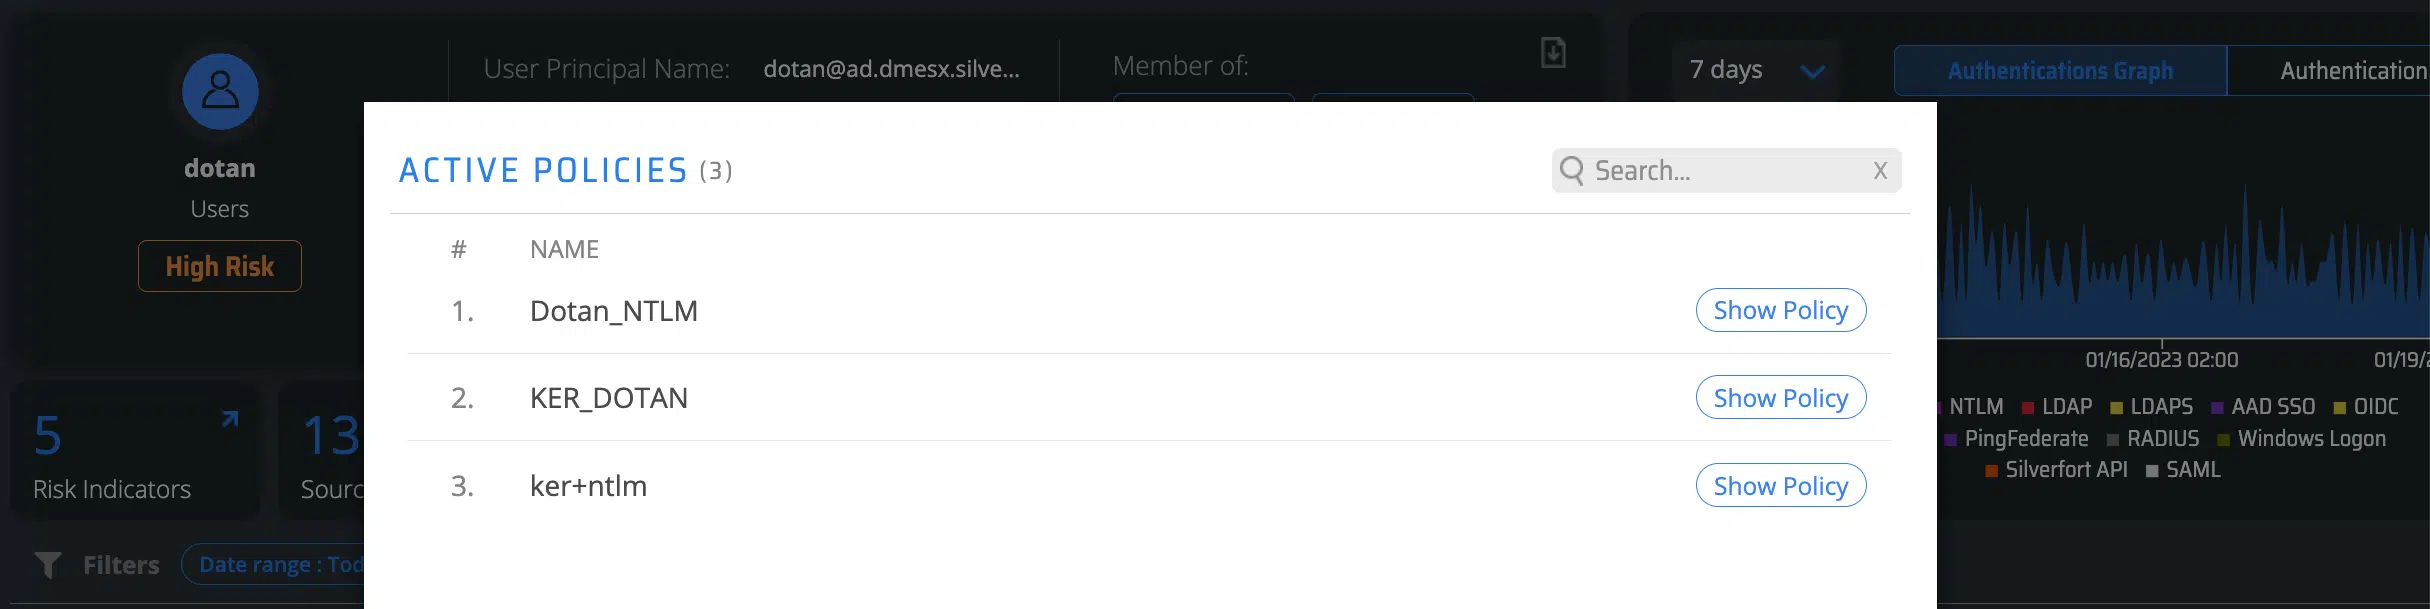
Task: Click the Filters funnel icon
Action: (47, 565)
